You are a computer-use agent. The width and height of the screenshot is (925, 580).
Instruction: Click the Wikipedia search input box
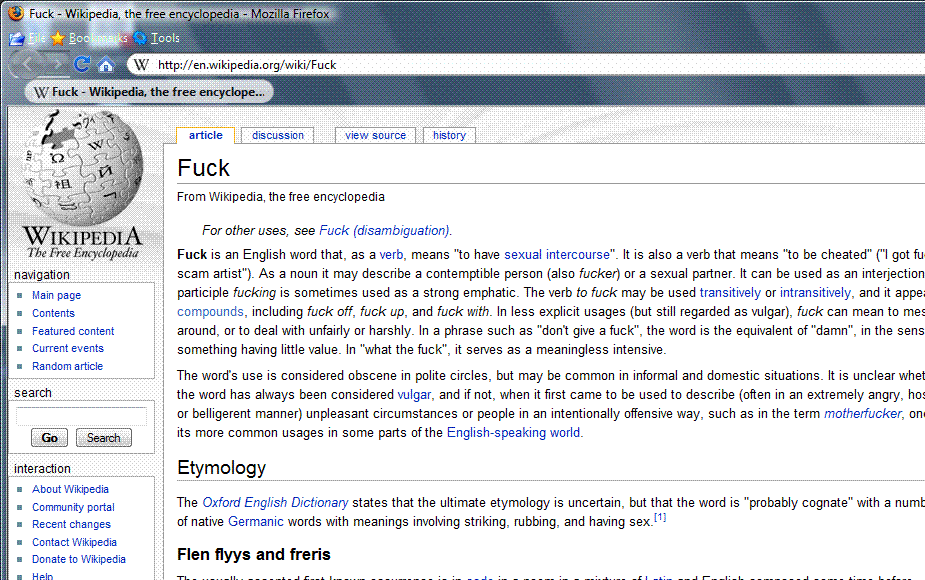81,416
